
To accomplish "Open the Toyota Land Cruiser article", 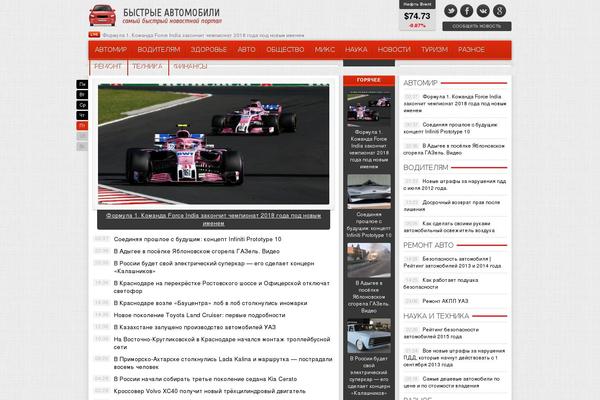I will [x=199, y=315].
